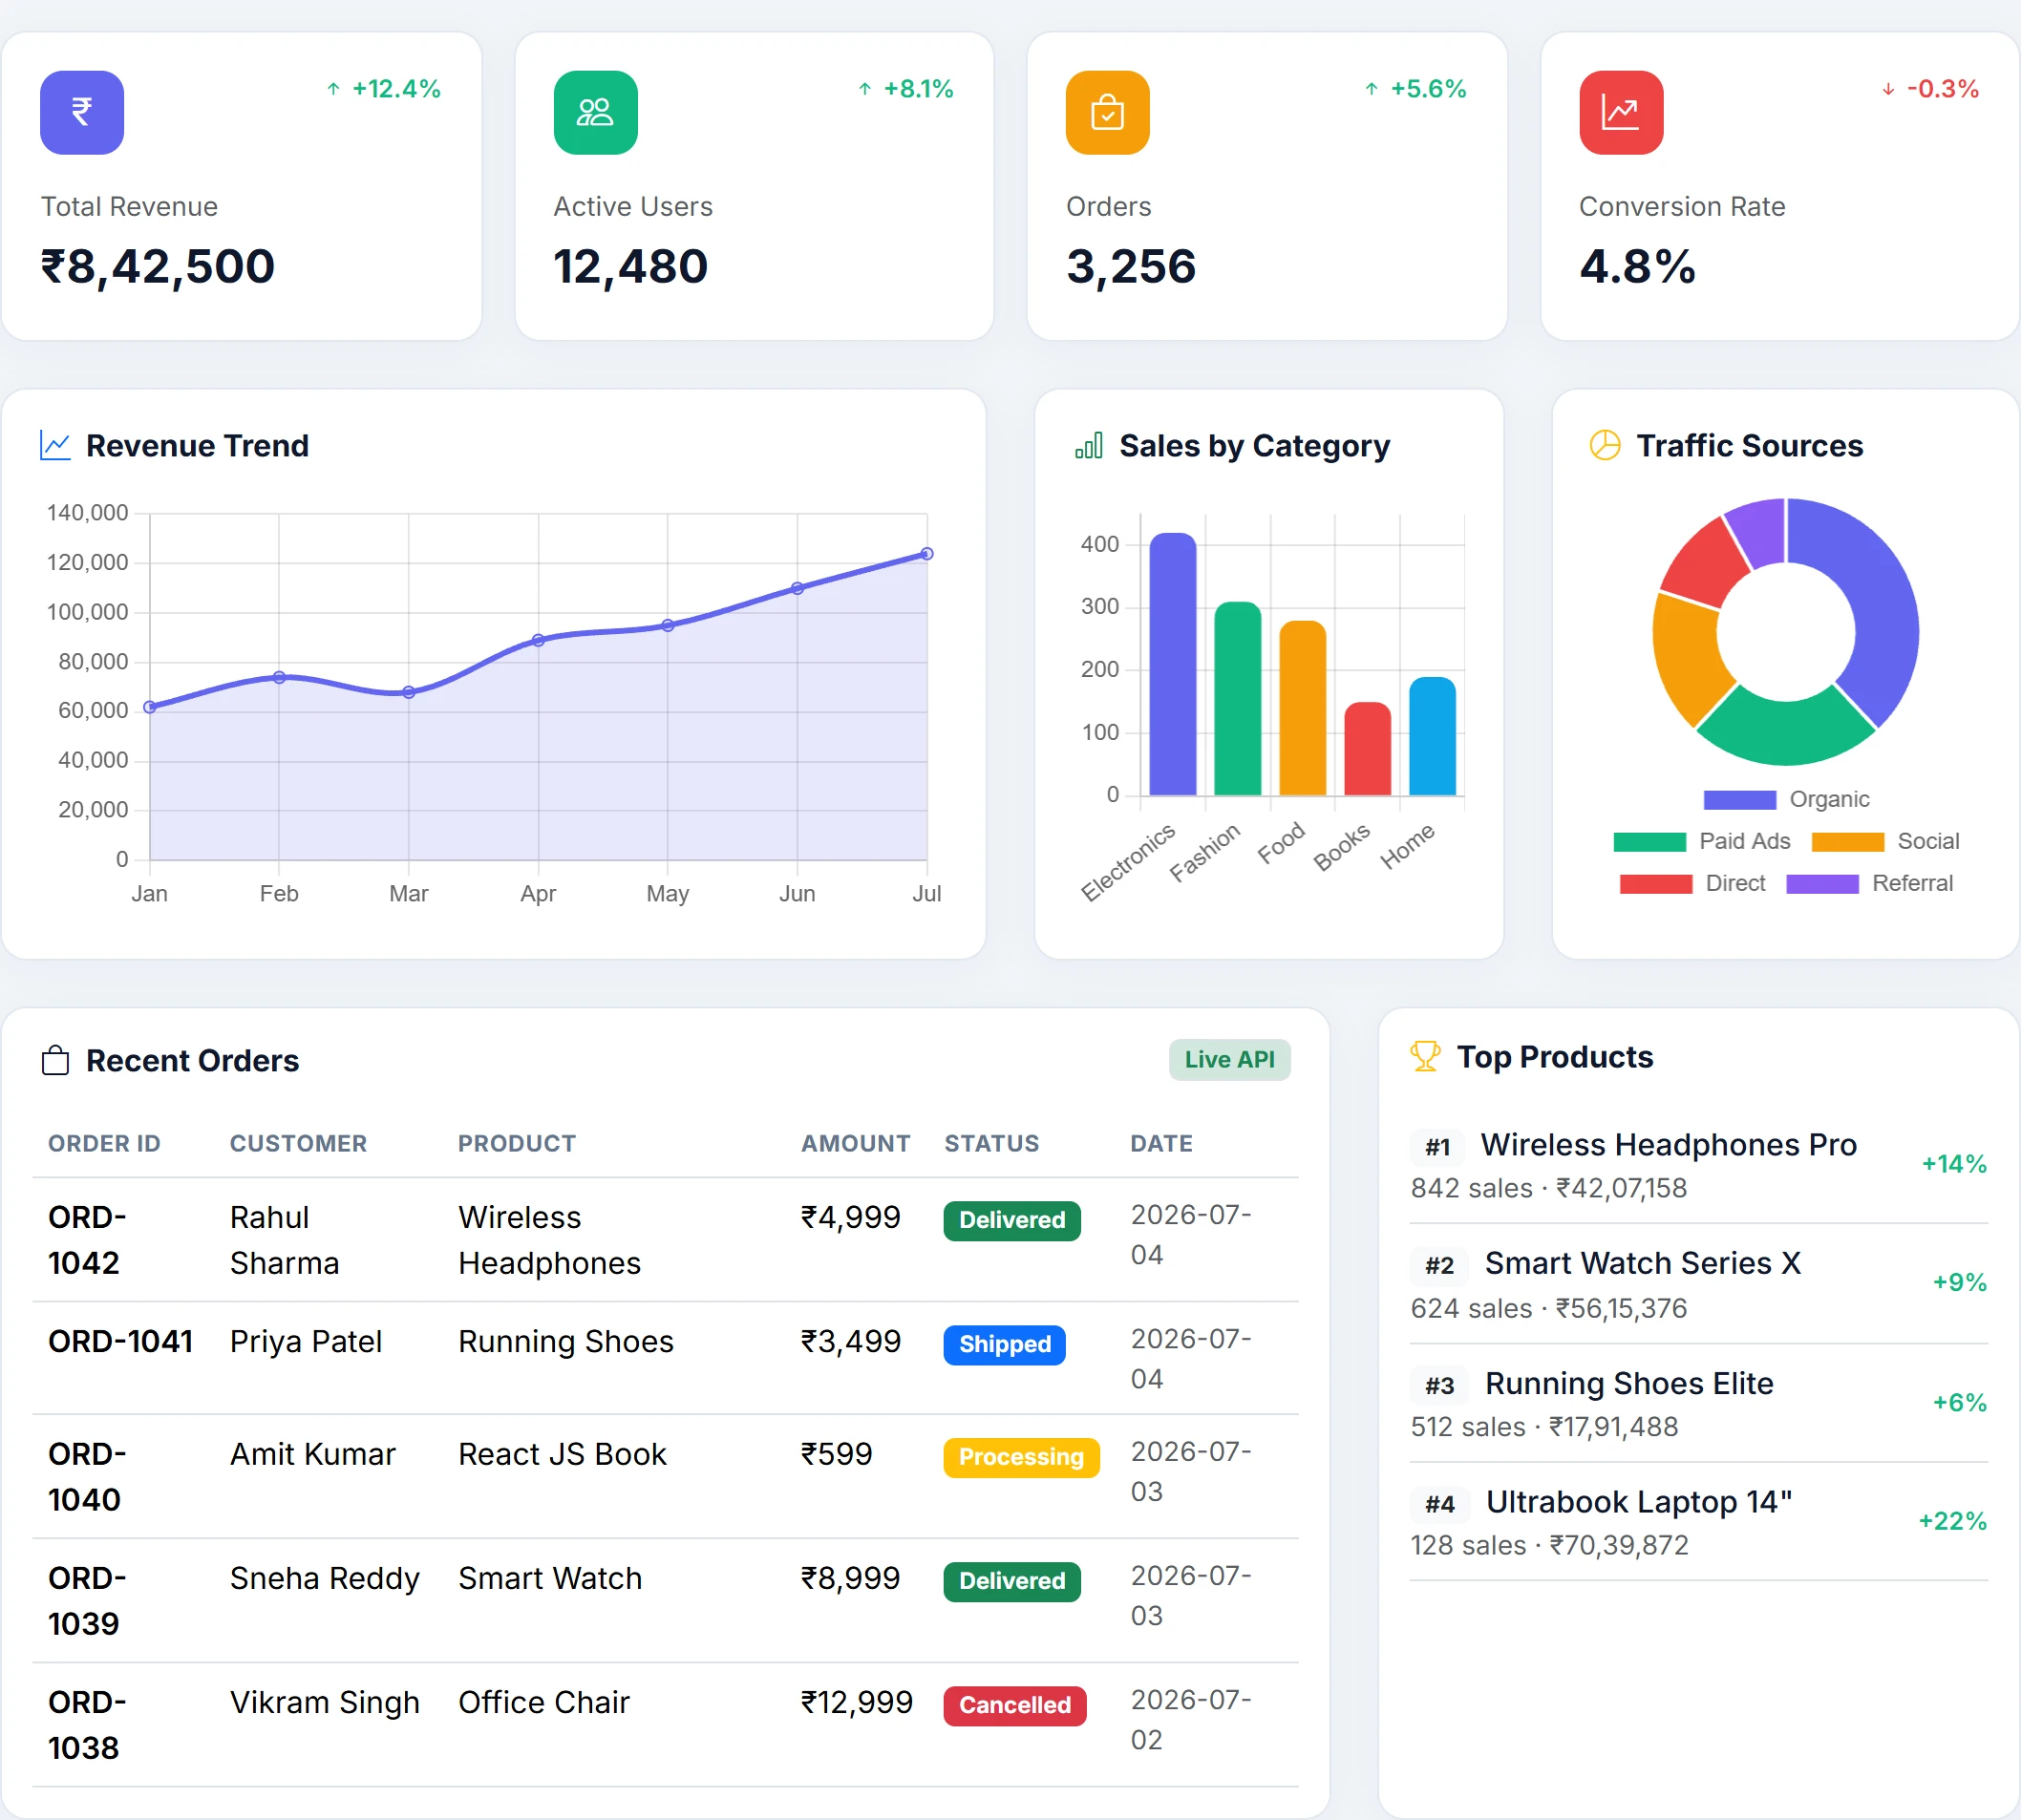
Task: Click the DATE column header
Action: (1161, 1143)
